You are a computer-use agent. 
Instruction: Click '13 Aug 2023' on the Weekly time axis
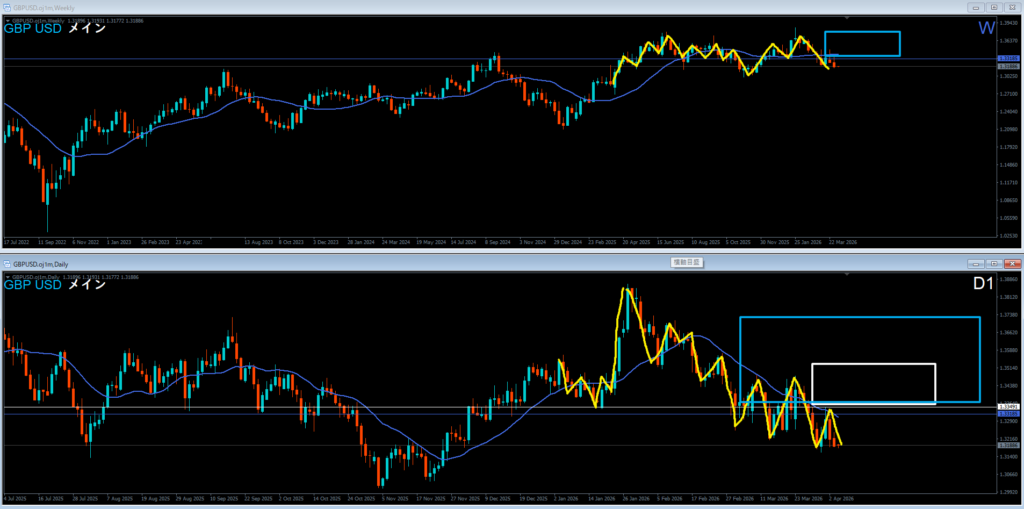click(x=257, y=241)
